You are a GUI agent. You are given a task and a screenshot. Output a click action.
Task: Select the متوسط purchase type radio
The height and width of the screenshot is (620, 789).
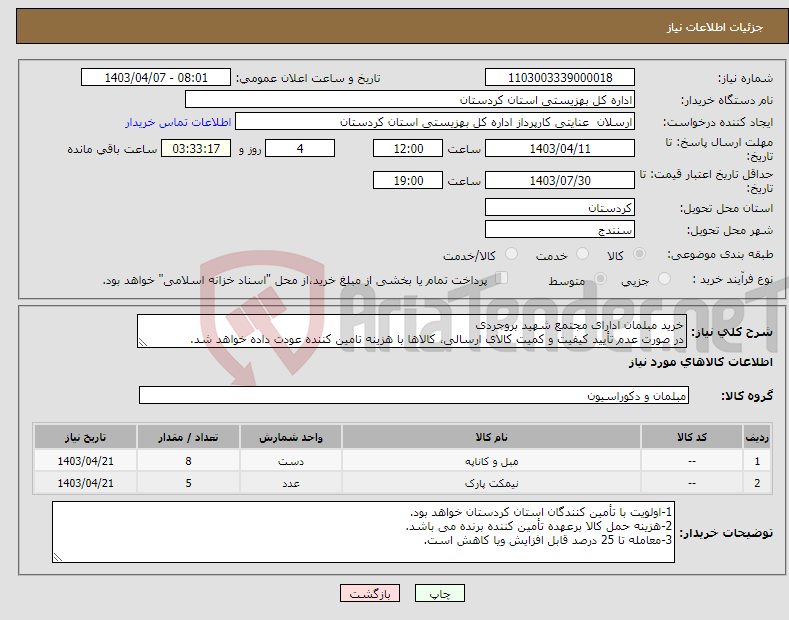click(x=600, y=278)
